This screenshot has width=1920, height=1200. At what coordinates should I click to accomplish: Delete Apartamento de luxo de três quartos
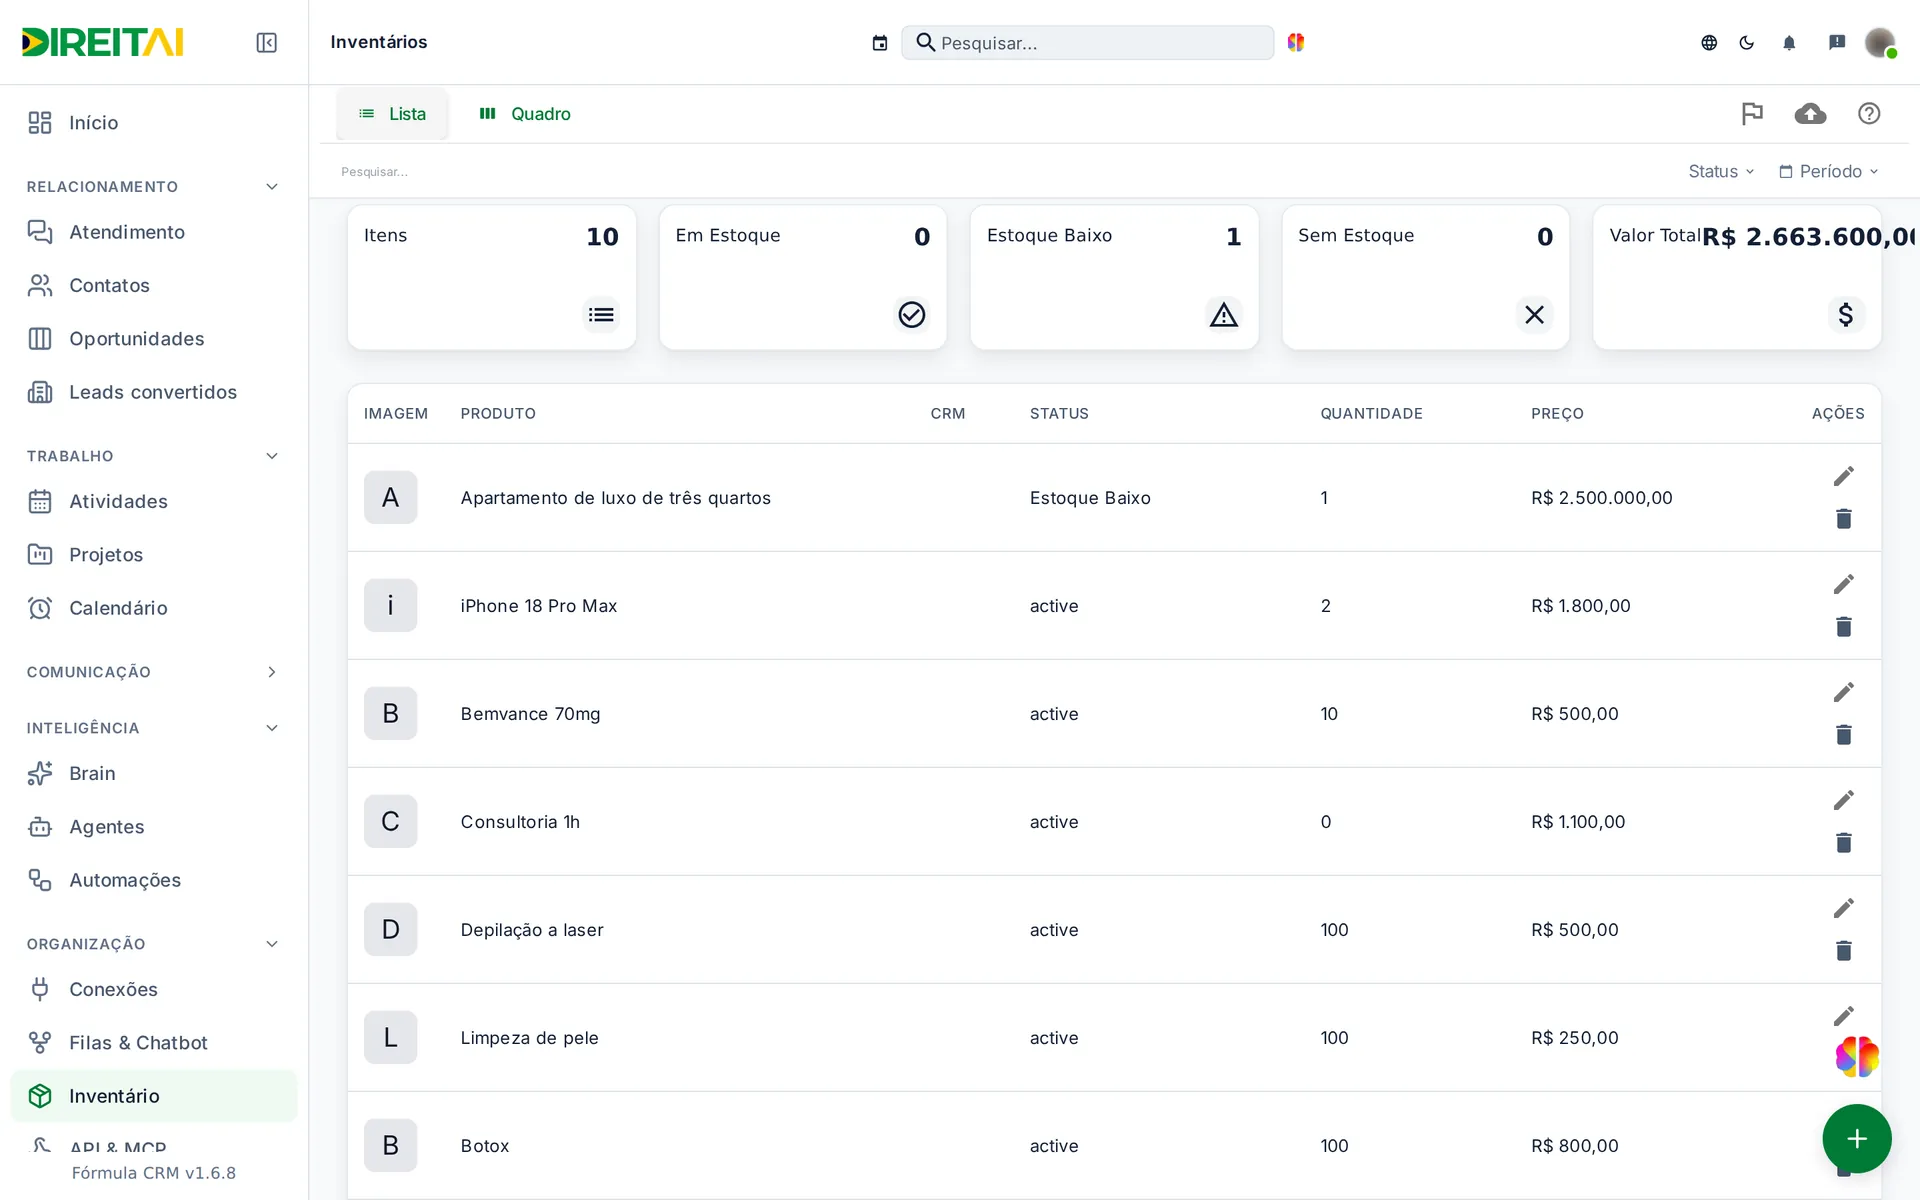click(x=1844, y=518)
